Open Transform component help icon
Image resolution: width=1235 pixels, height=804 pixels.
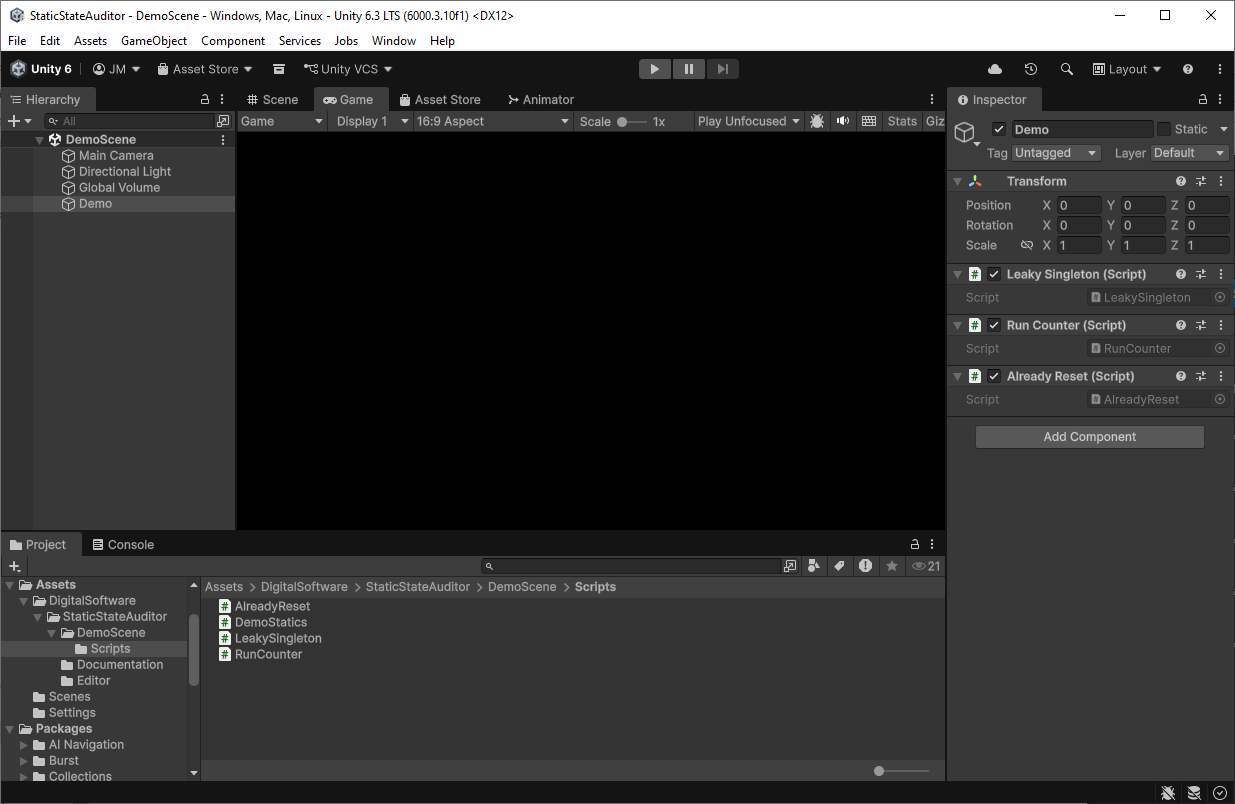[1181, 181]
